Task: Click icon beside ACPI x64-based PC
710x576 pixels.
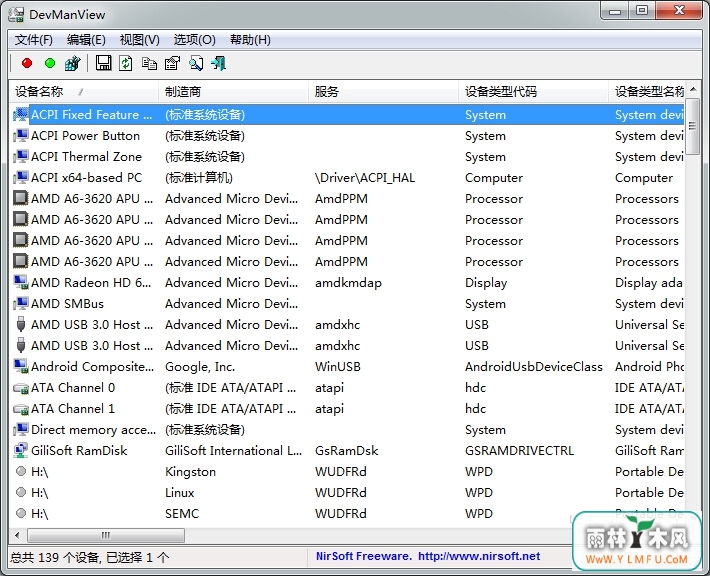Action: pos(21,177)
